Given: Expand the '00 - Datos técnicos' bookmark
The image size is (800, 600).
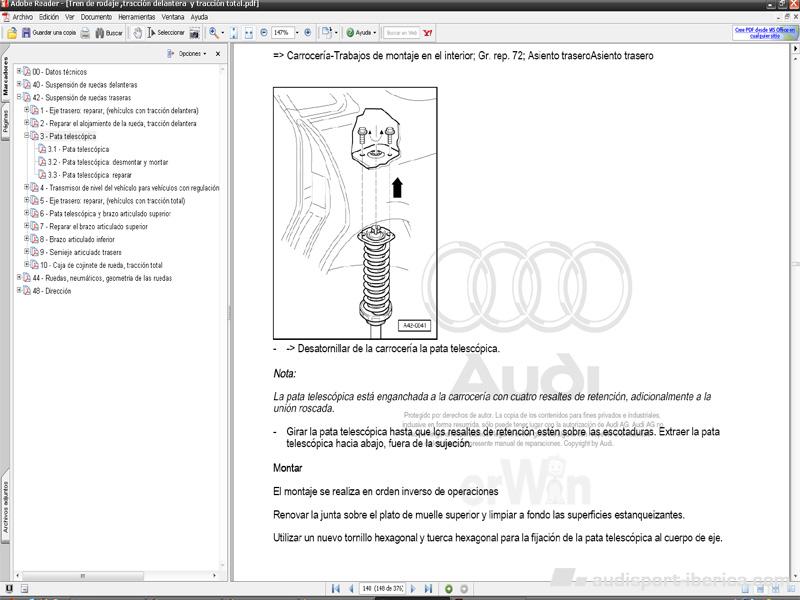Looking at the screenshot, I should (19, 71).
